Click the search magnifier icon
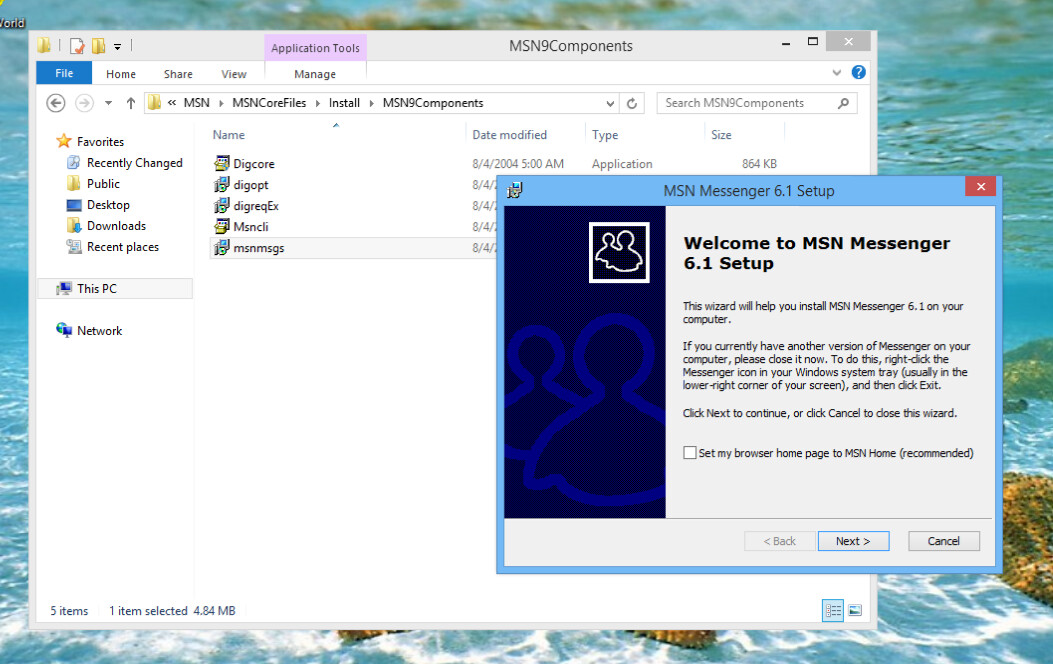The height and width of the screenshot is (664, 1053). [x=843, y=103]
